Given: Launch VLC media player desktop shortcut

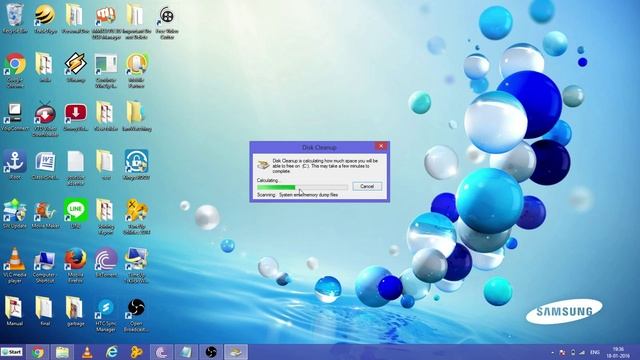Looking at the screenshot, I should click(15, 265).
